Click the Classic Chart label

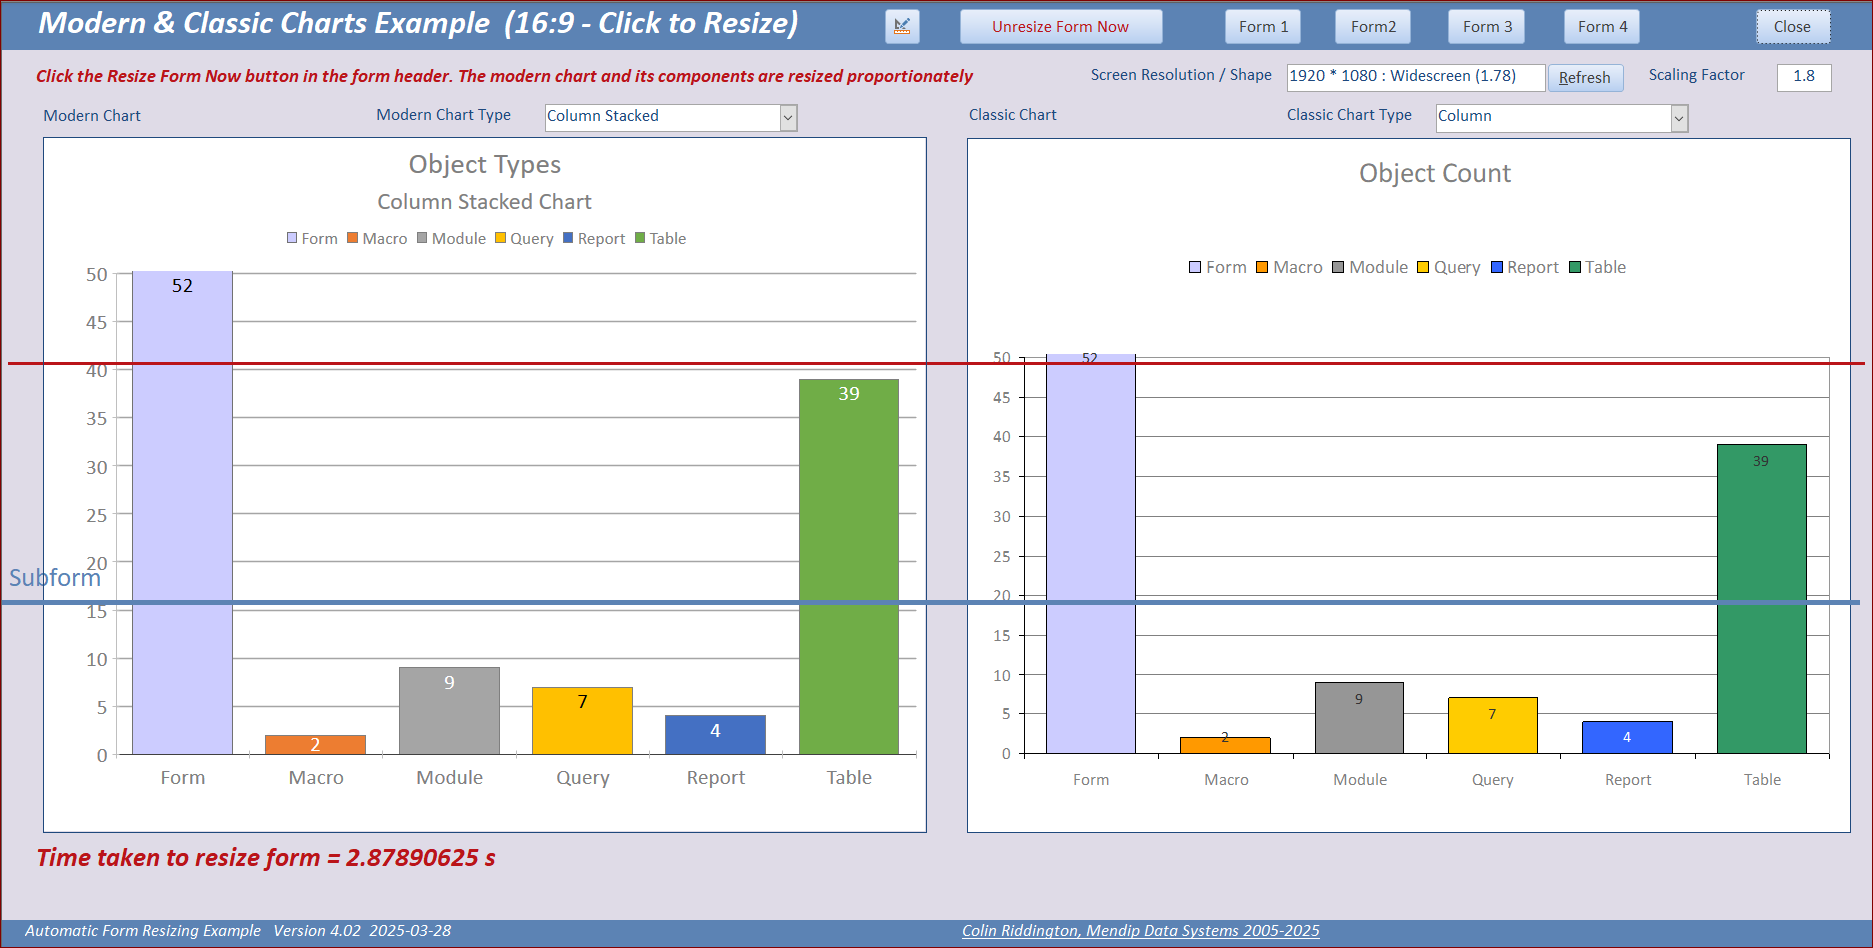tap(1013, 115)
